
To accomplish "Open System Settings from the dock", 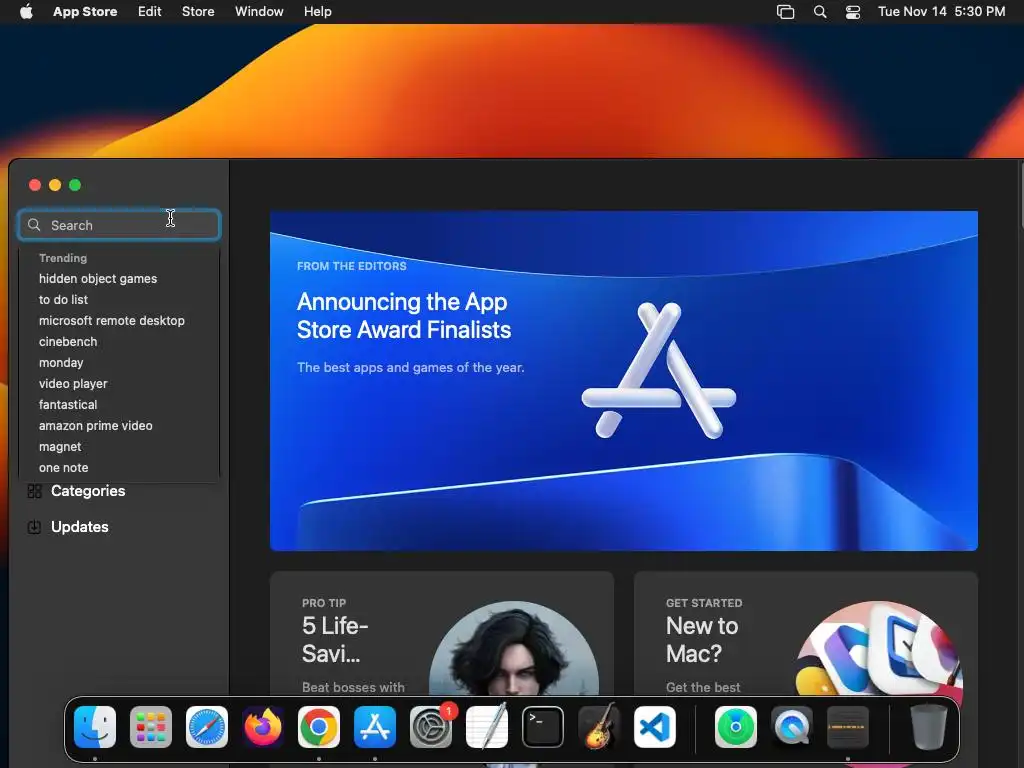I will 431,727.
